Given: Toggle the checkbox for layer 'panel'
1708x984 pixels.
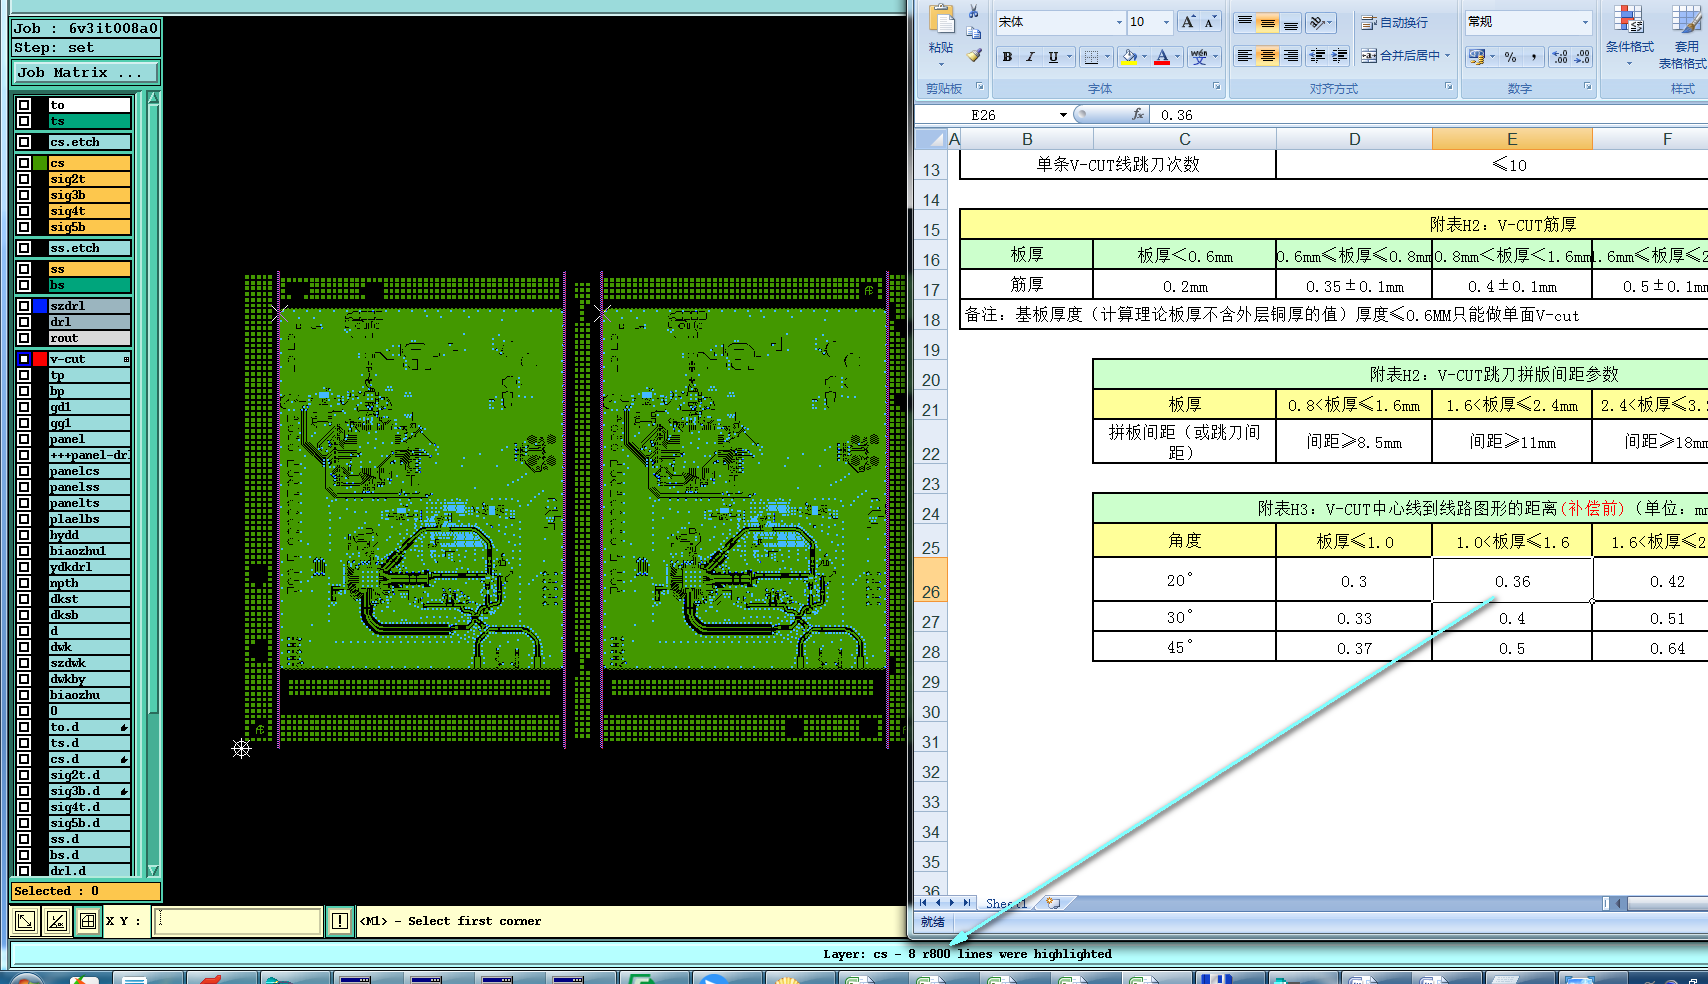Looking at the screenshot, I should coord(24,439).
